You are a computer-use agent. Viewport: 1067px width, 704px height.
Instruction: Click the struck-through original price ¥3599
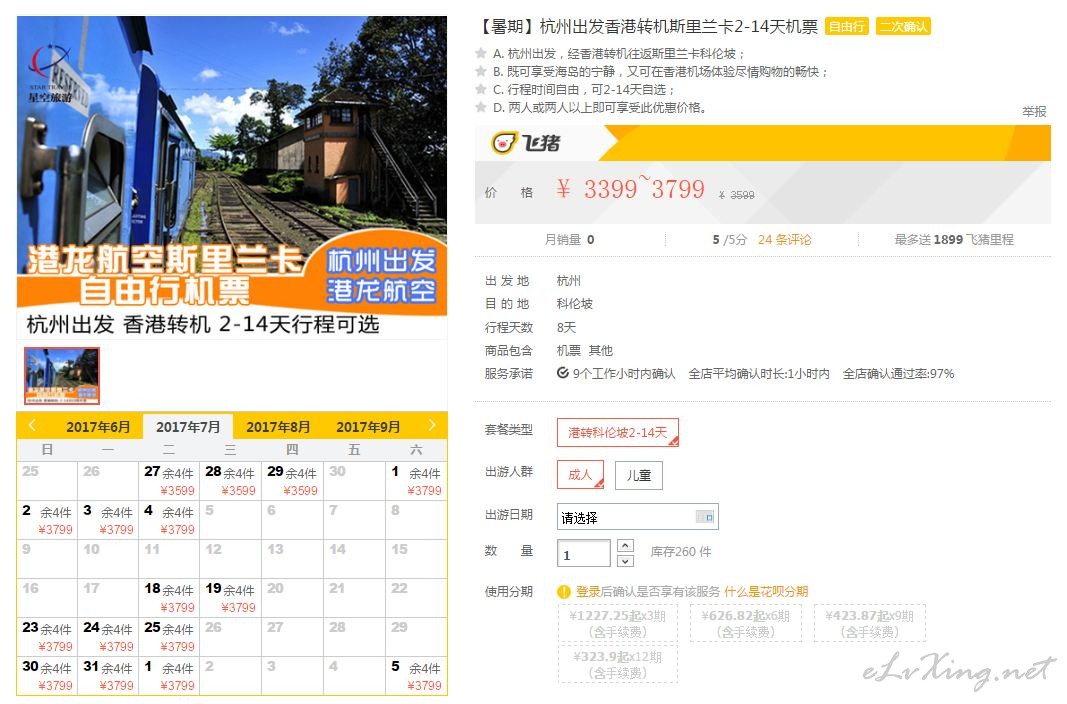pos(736,195)
